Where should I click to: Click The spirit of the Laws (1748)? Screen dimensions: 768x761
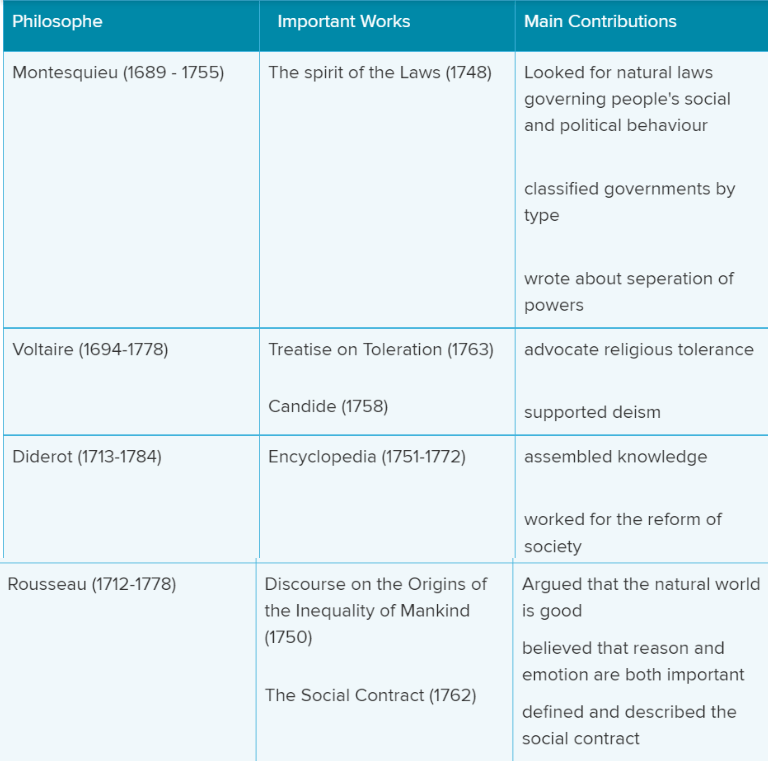pyautogui.click(x=380, y=73)
